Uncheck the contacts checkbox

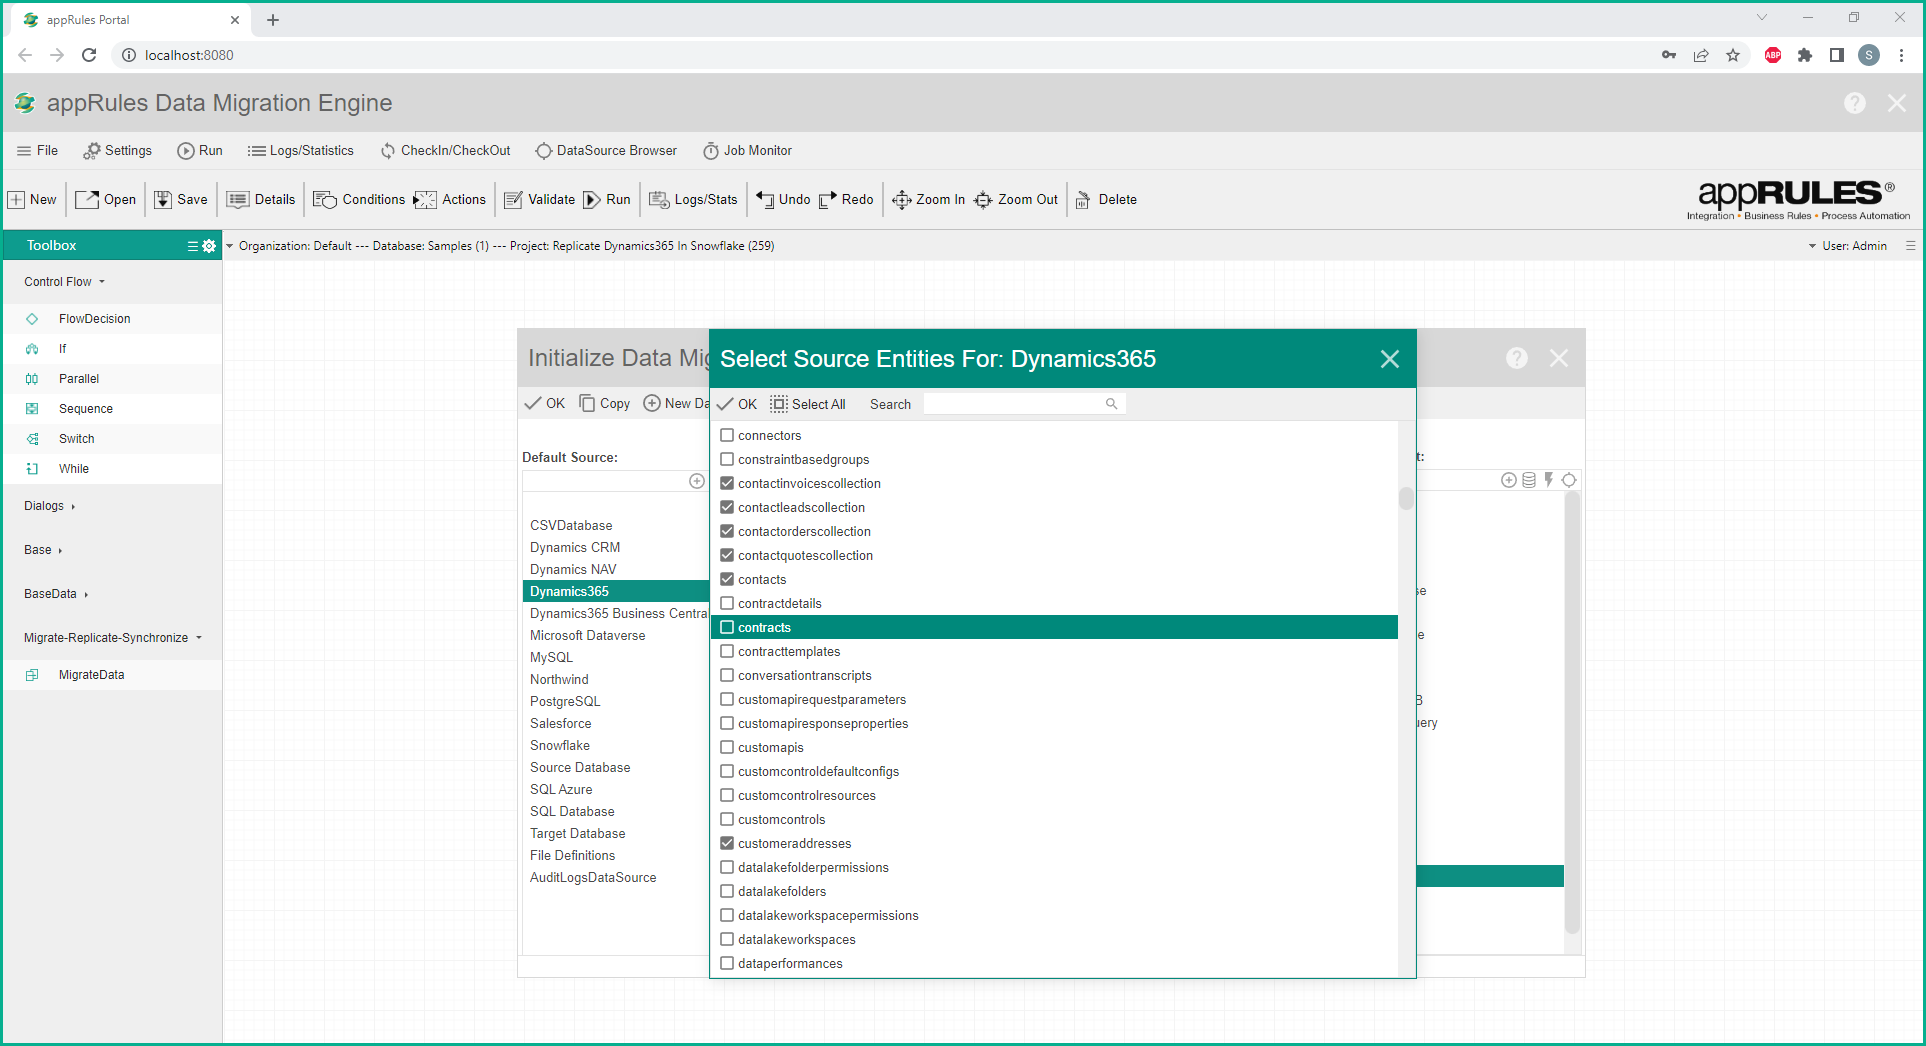pyautogui.click(x=727, y=579)
